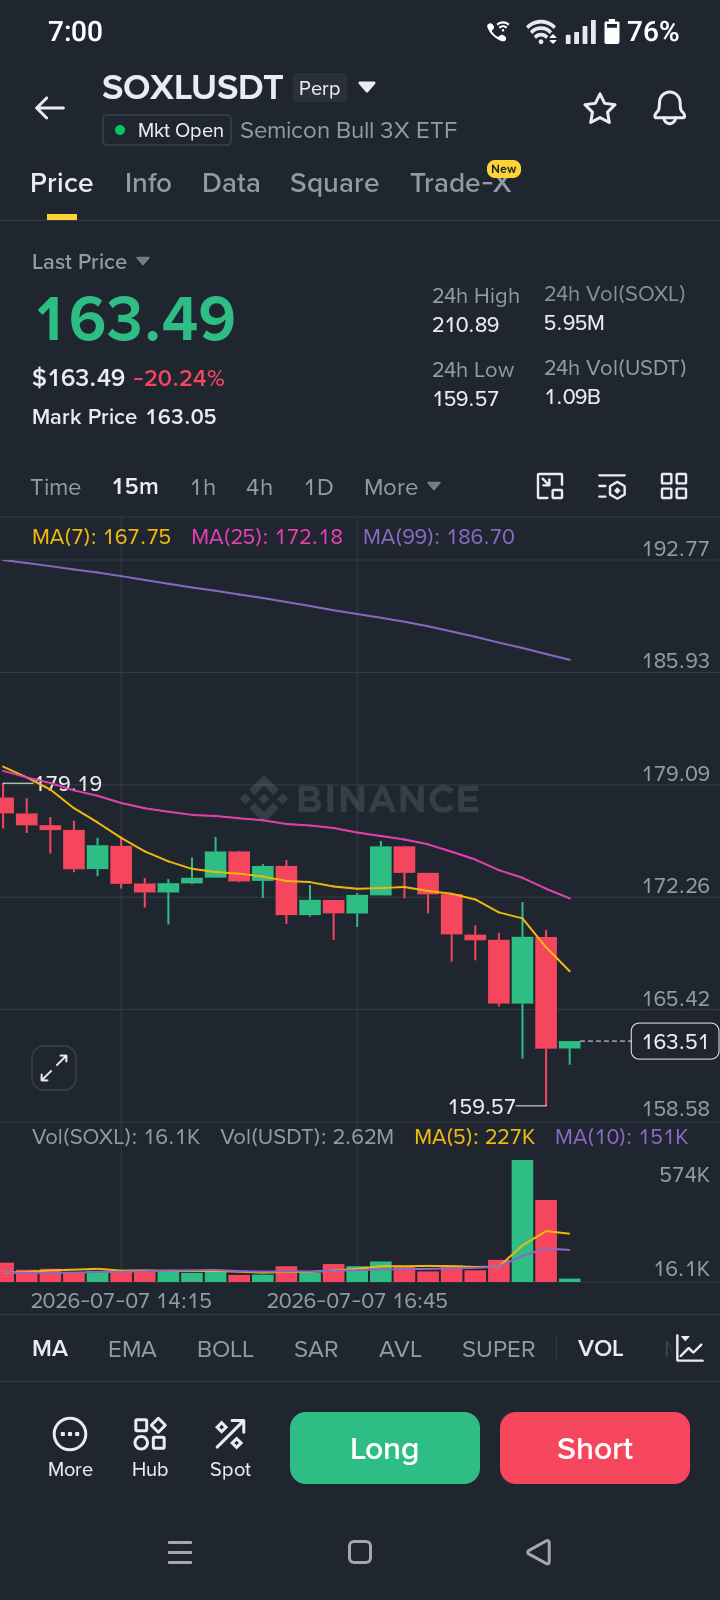Select the 1D chart interval

pos(318,487)
